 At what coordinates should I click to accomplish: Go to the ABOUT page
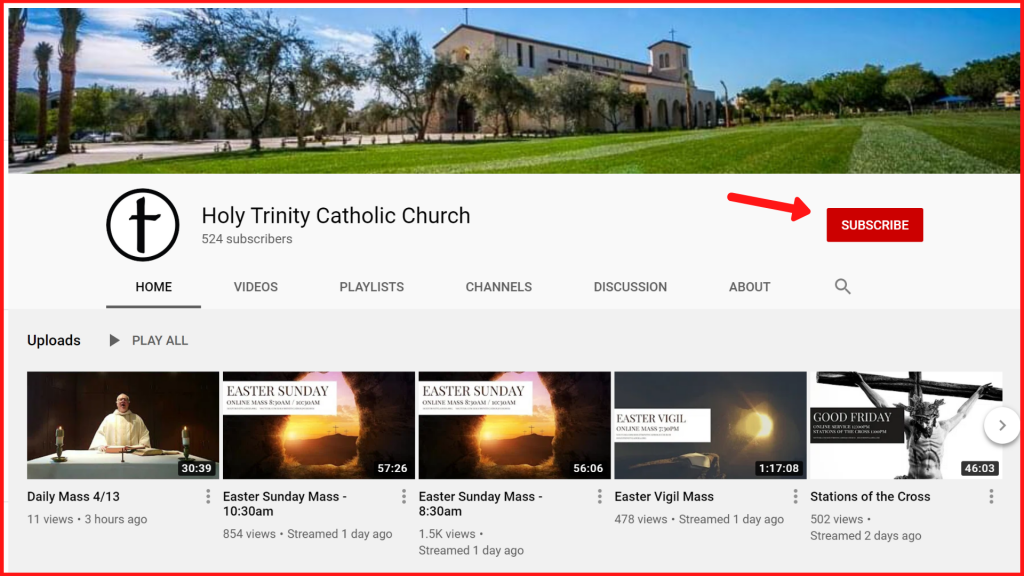click(749, 287)
